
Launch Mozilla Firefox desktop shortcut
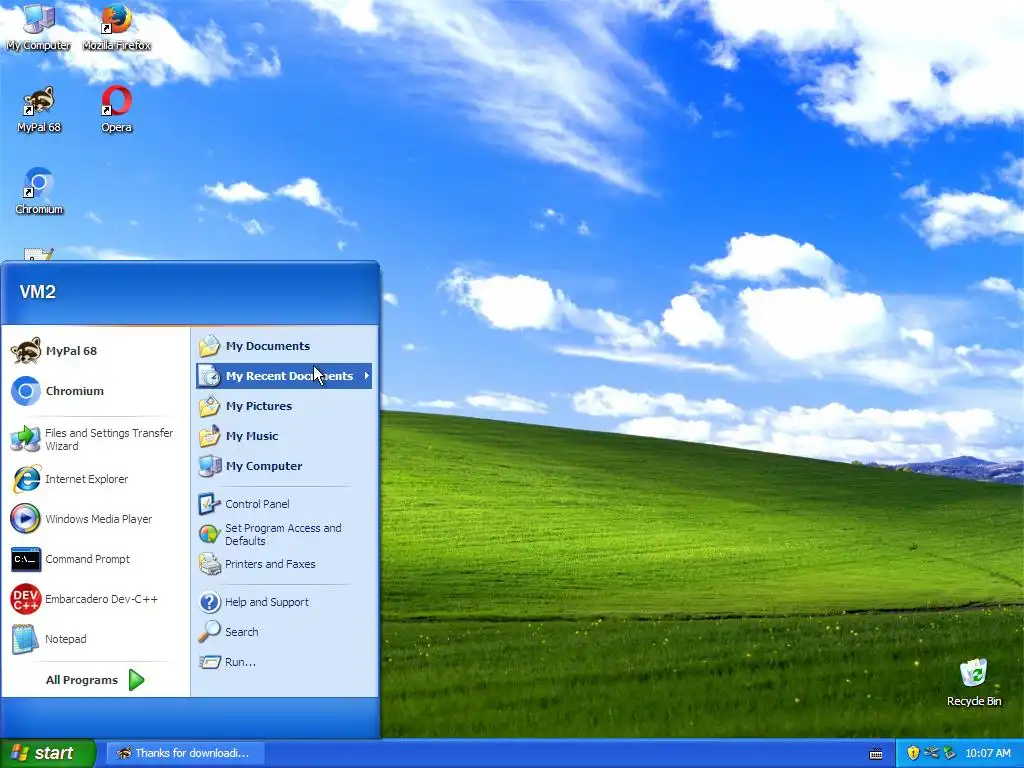coord(116,26)
